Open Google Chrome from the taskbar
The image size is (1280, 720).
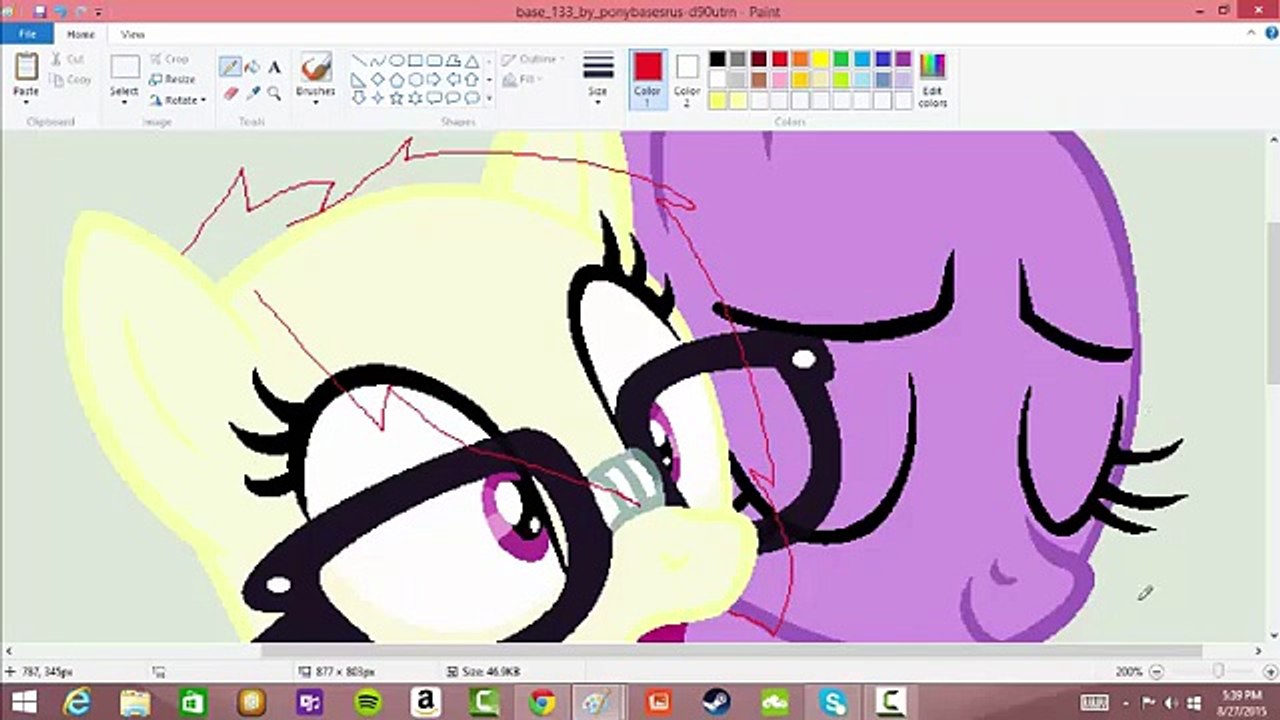[542, 702]
